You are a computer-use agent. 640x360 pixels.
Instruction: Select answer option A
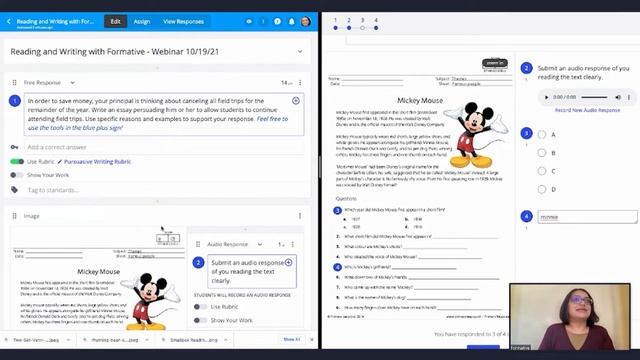point(542,134)
